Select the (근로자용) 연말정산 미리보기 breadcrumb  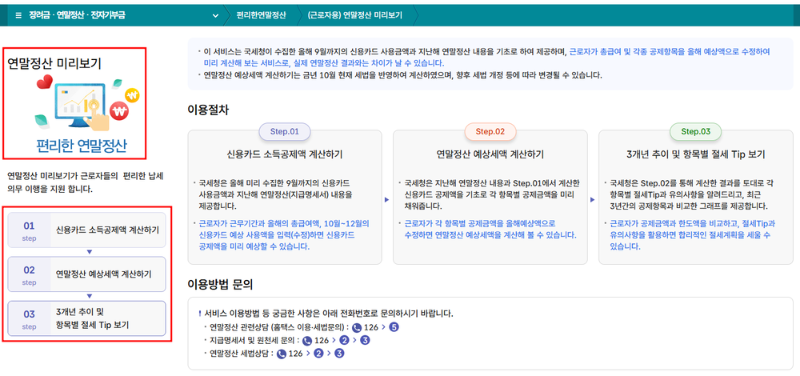(355, 15)
